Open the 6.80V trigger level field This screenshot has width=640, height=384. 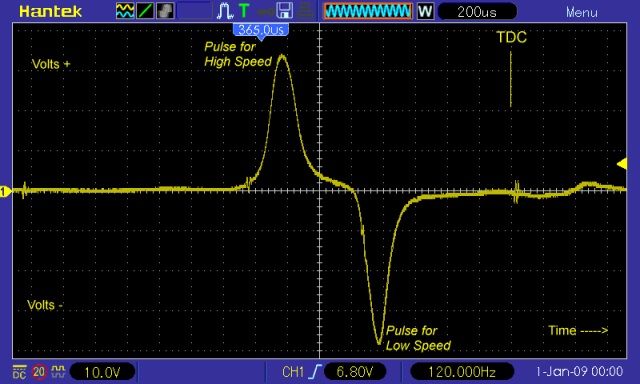click(x=355, y=372)
